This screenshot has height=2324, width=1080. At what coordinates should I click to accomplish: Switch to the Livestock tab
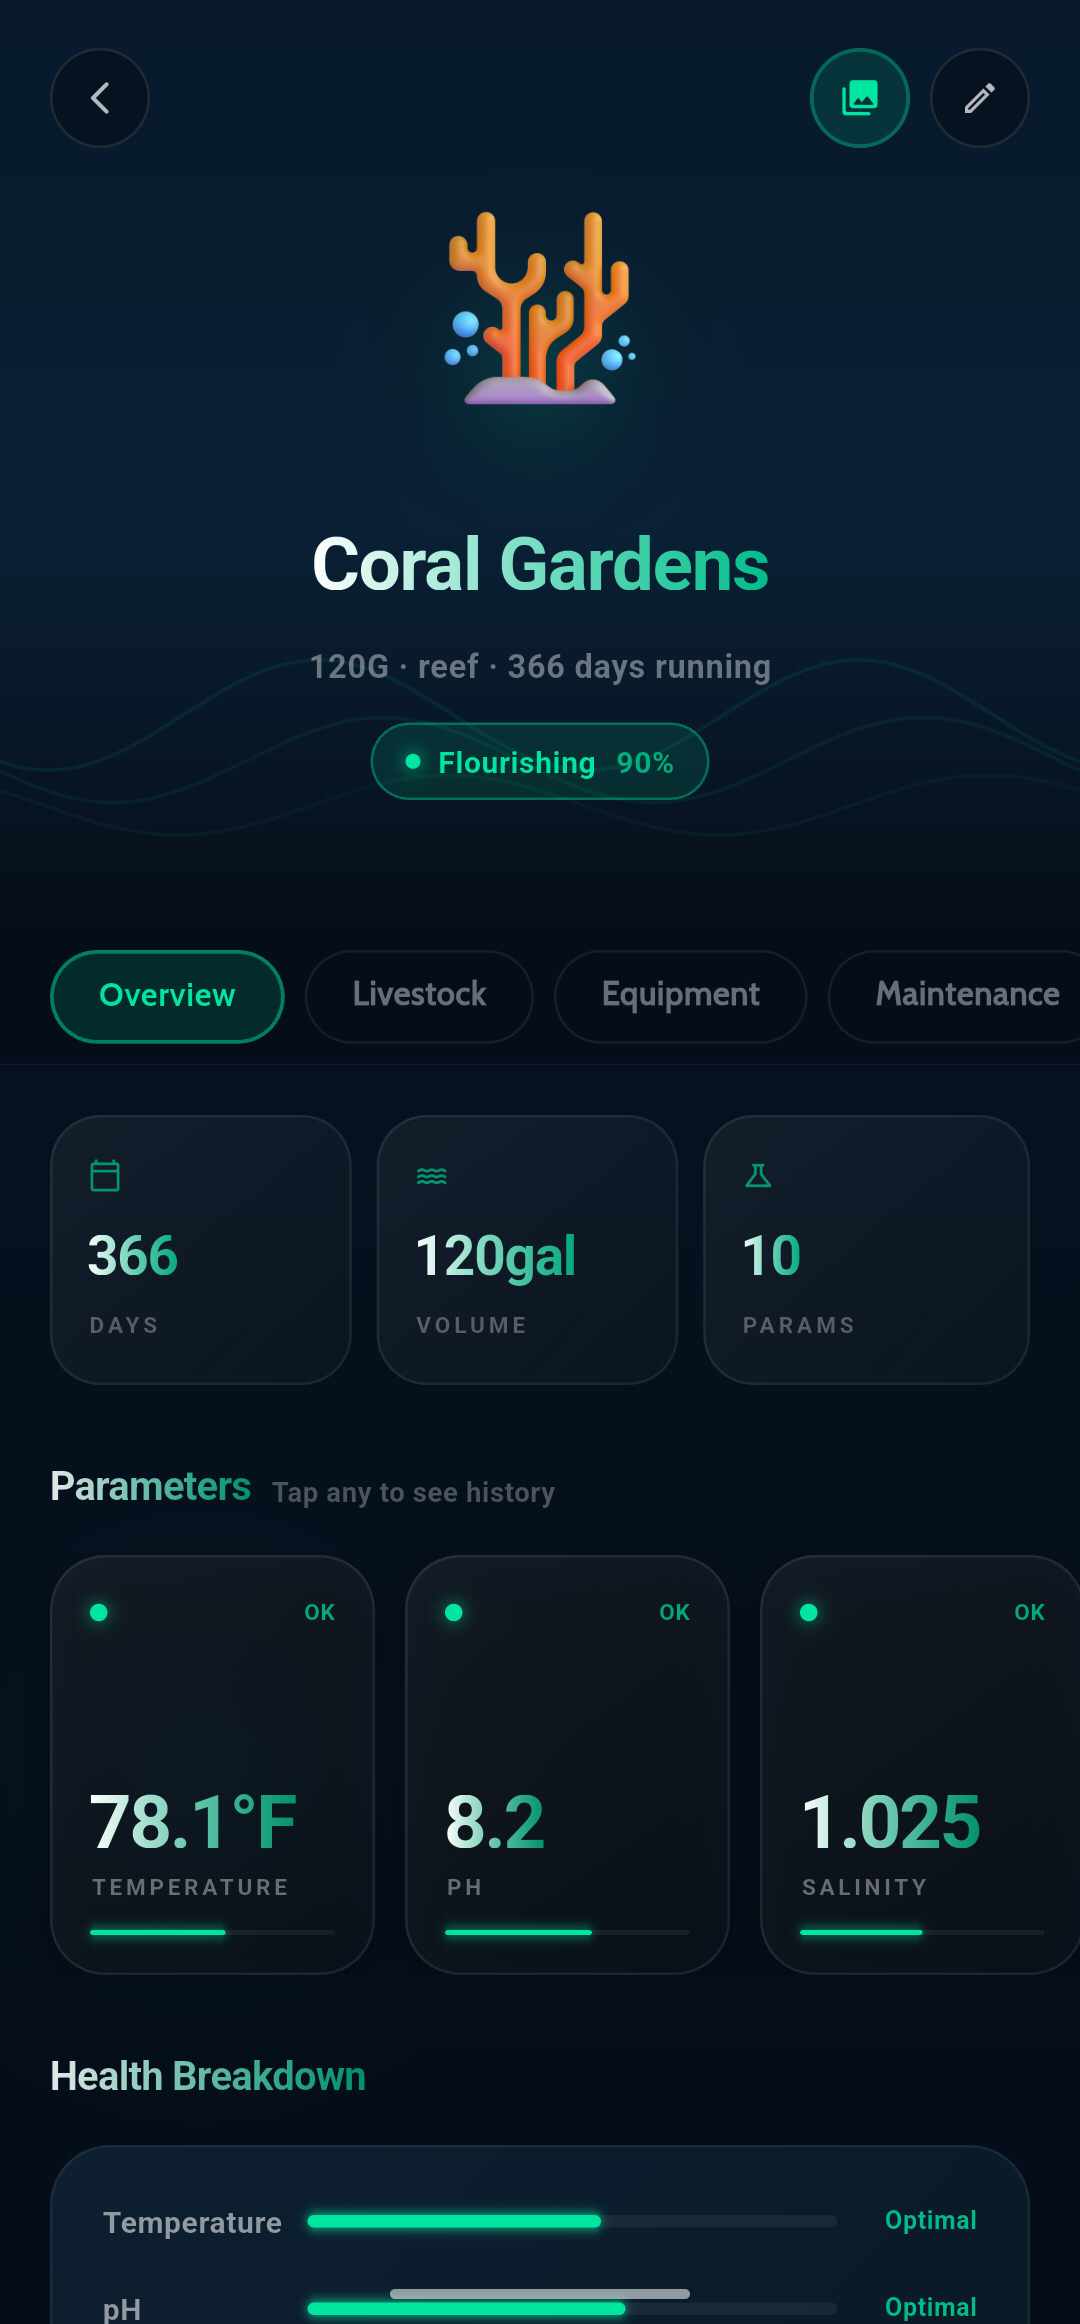click(419, 996)
